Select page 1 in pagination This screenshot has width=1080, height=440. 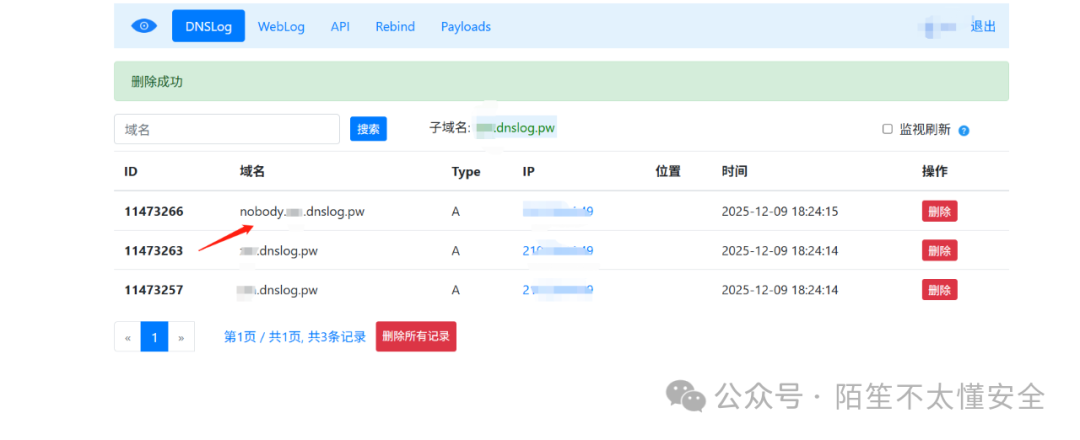154,337
